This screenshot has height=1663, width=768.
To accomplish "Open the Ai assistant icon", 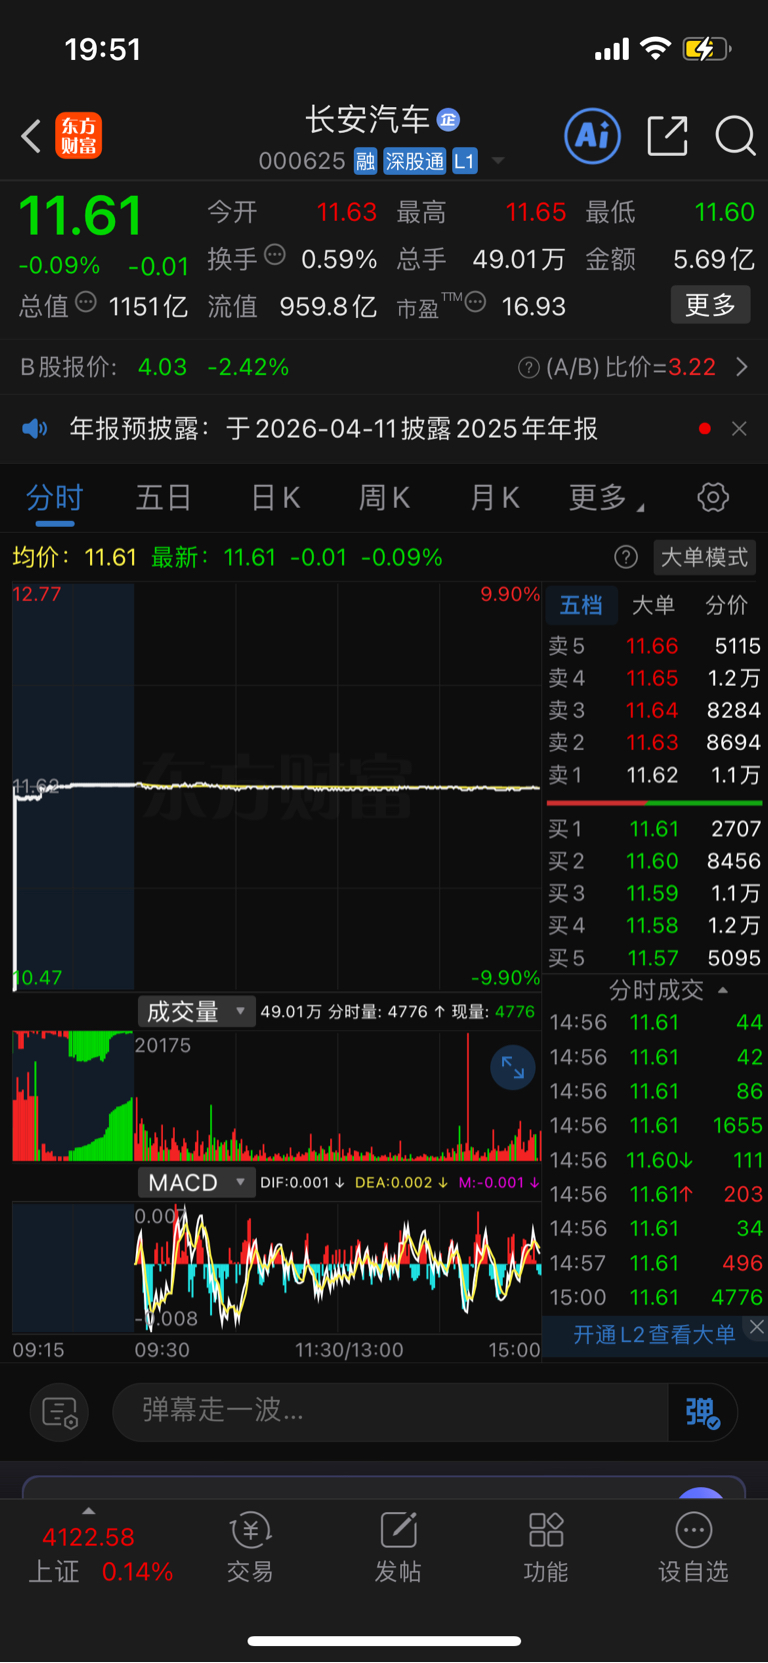I will [593, 135].
